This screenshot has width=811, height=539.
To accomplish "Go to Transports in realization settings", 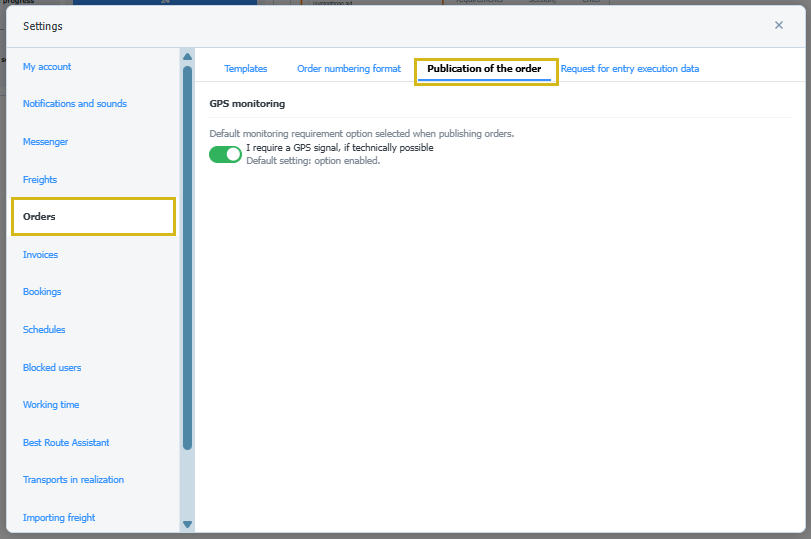I will pos(73,480).
